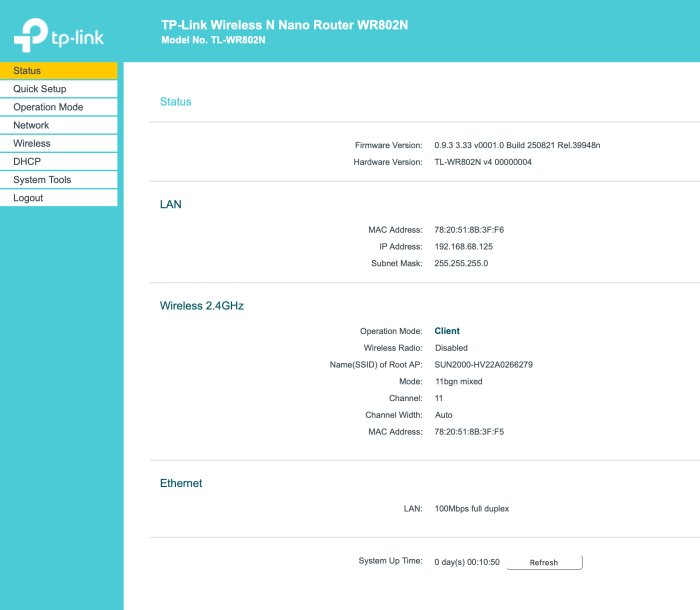Select the firmware version value text
Viewport: 700px width, 610px height.
click(x=517, y=145)
